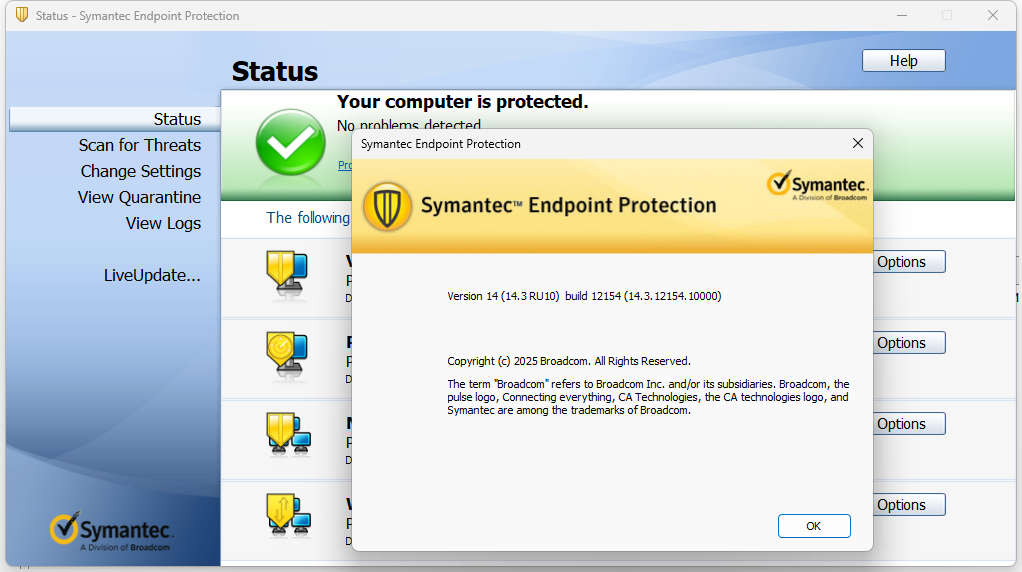Viewport: 1022px width, 572px height.
Task: Click the green checkmark protection status icon
Action: 291,143
